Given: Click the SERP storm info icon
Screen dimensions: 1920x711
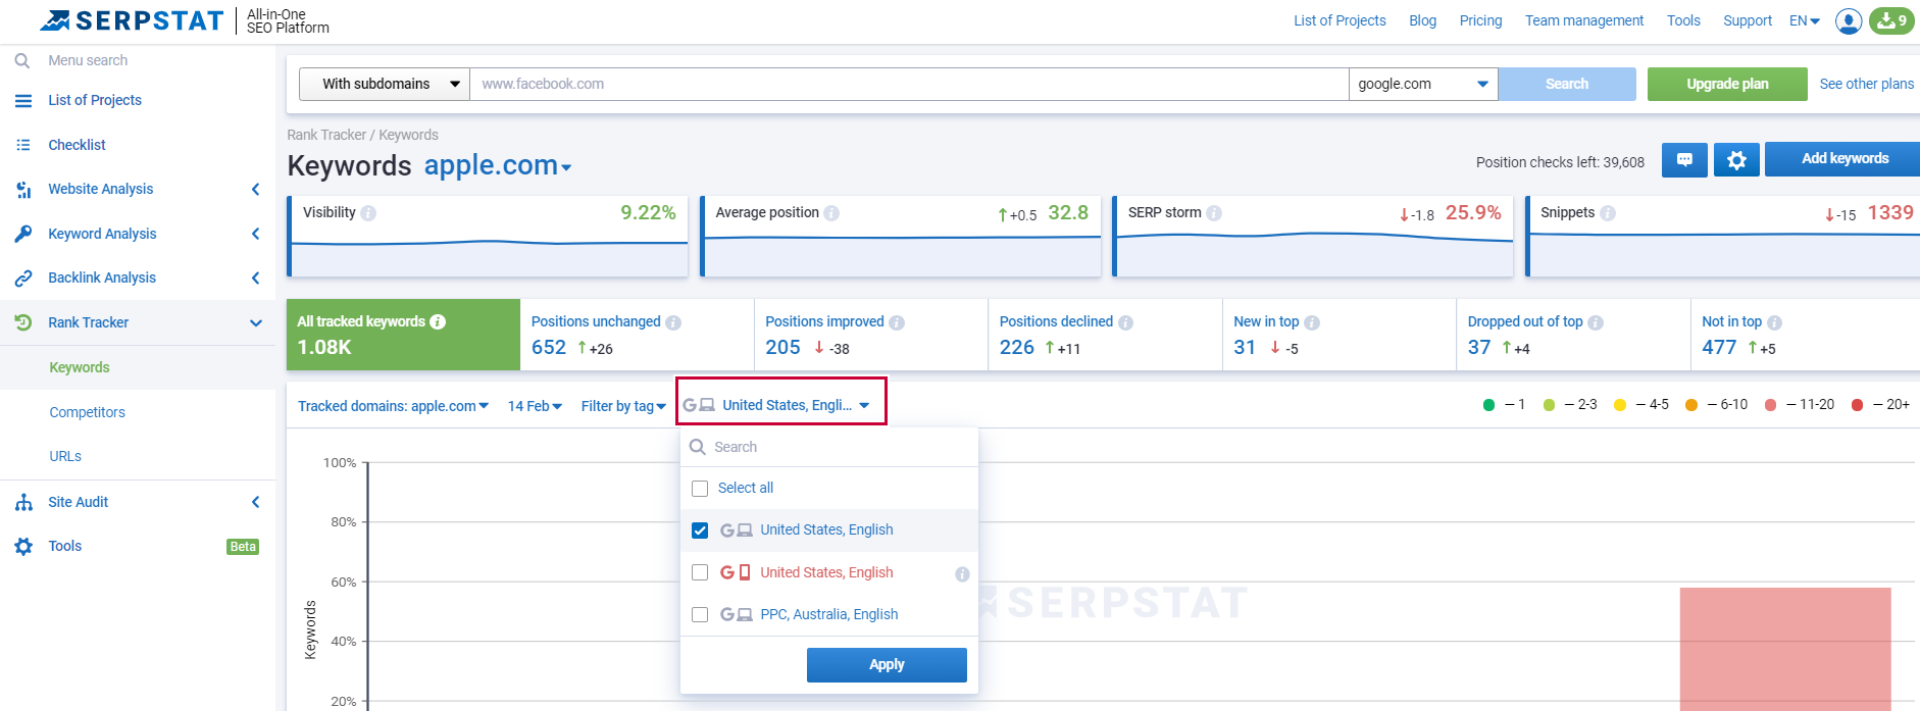Looking at the screenshot, I should tap(1214, 213).
